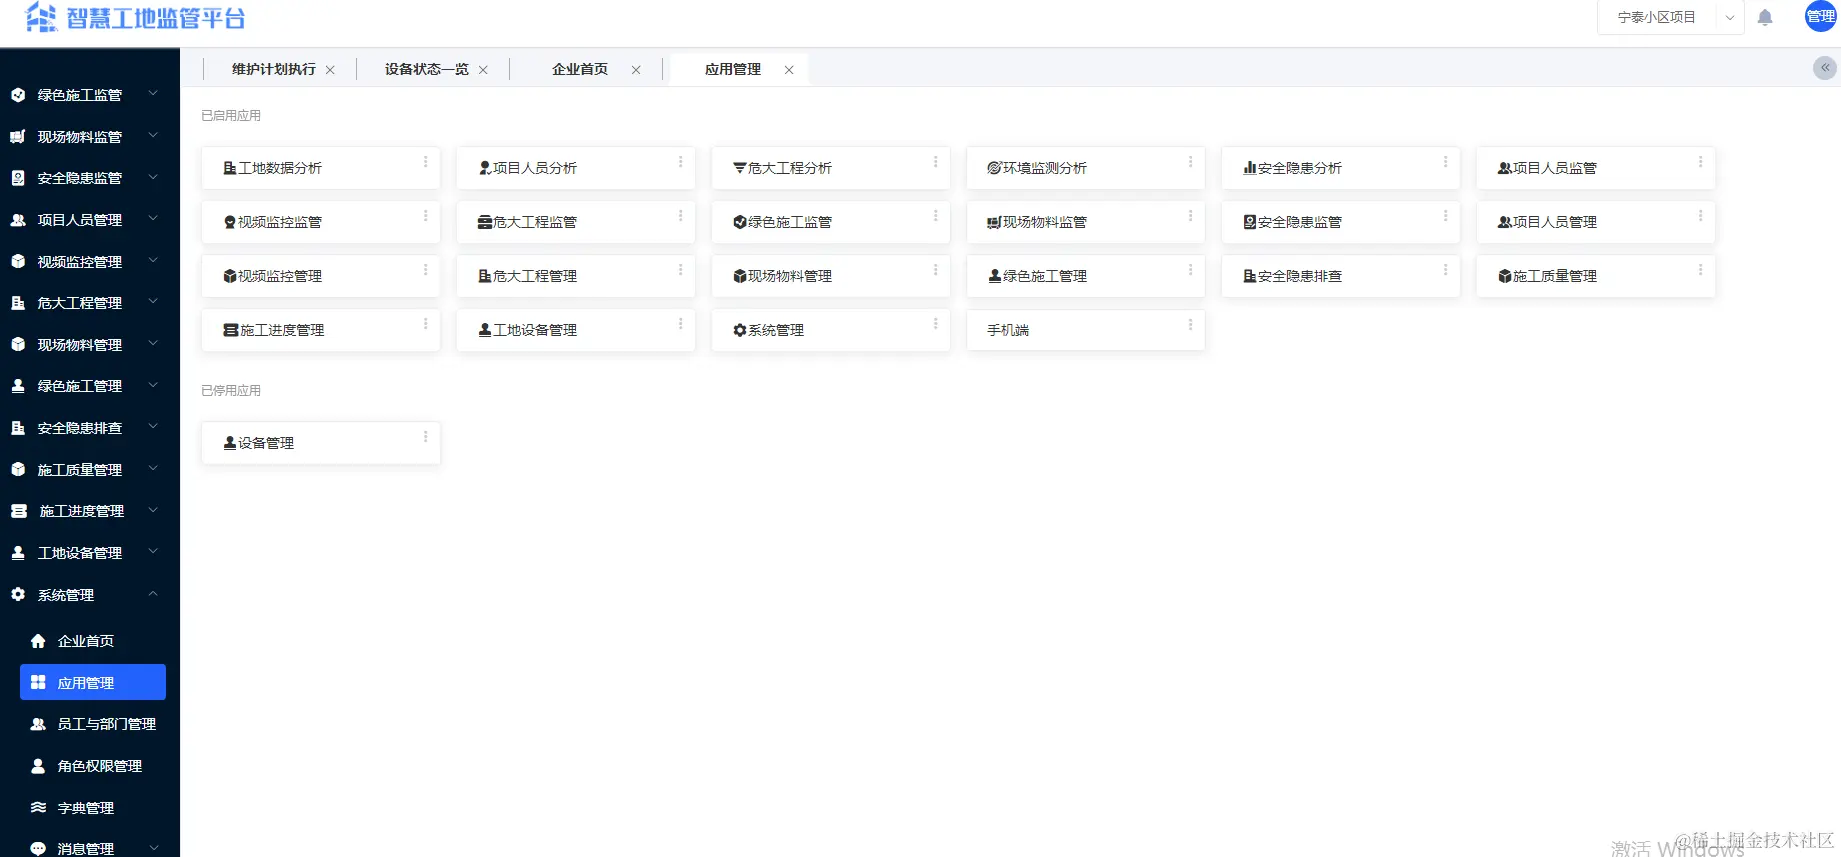The height and width of the screenshot is (857, 1841).
Task: Open the 员工与部门管理 menu item
Action: pyautogui.click(x=93, y=724)
